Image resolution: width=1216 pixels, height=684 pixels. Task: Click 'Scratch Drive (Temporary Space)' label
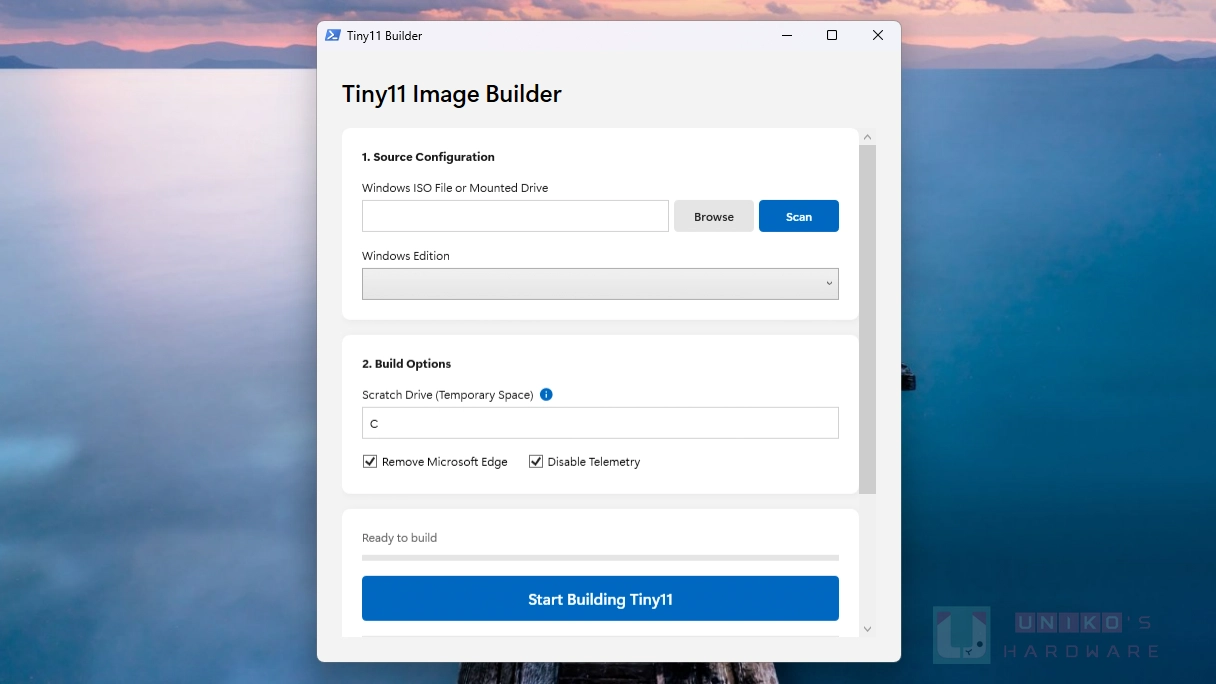point(448,395)
